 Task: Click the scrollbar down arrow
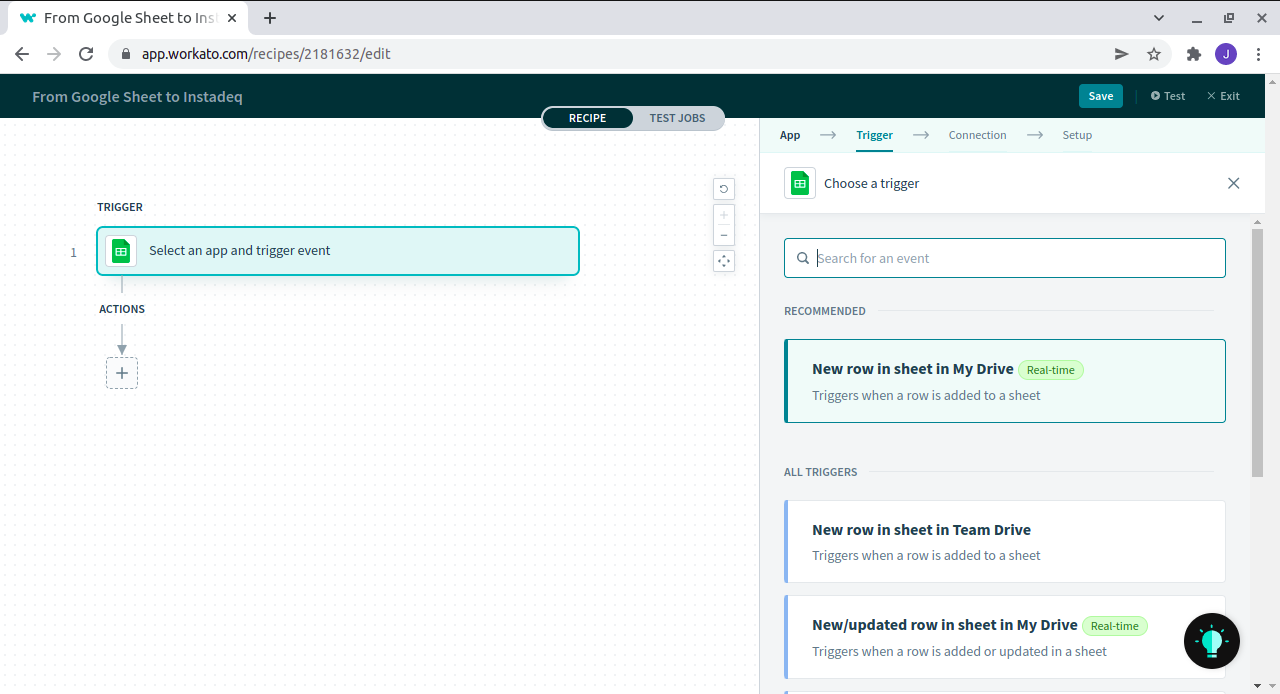[1258, 686]
